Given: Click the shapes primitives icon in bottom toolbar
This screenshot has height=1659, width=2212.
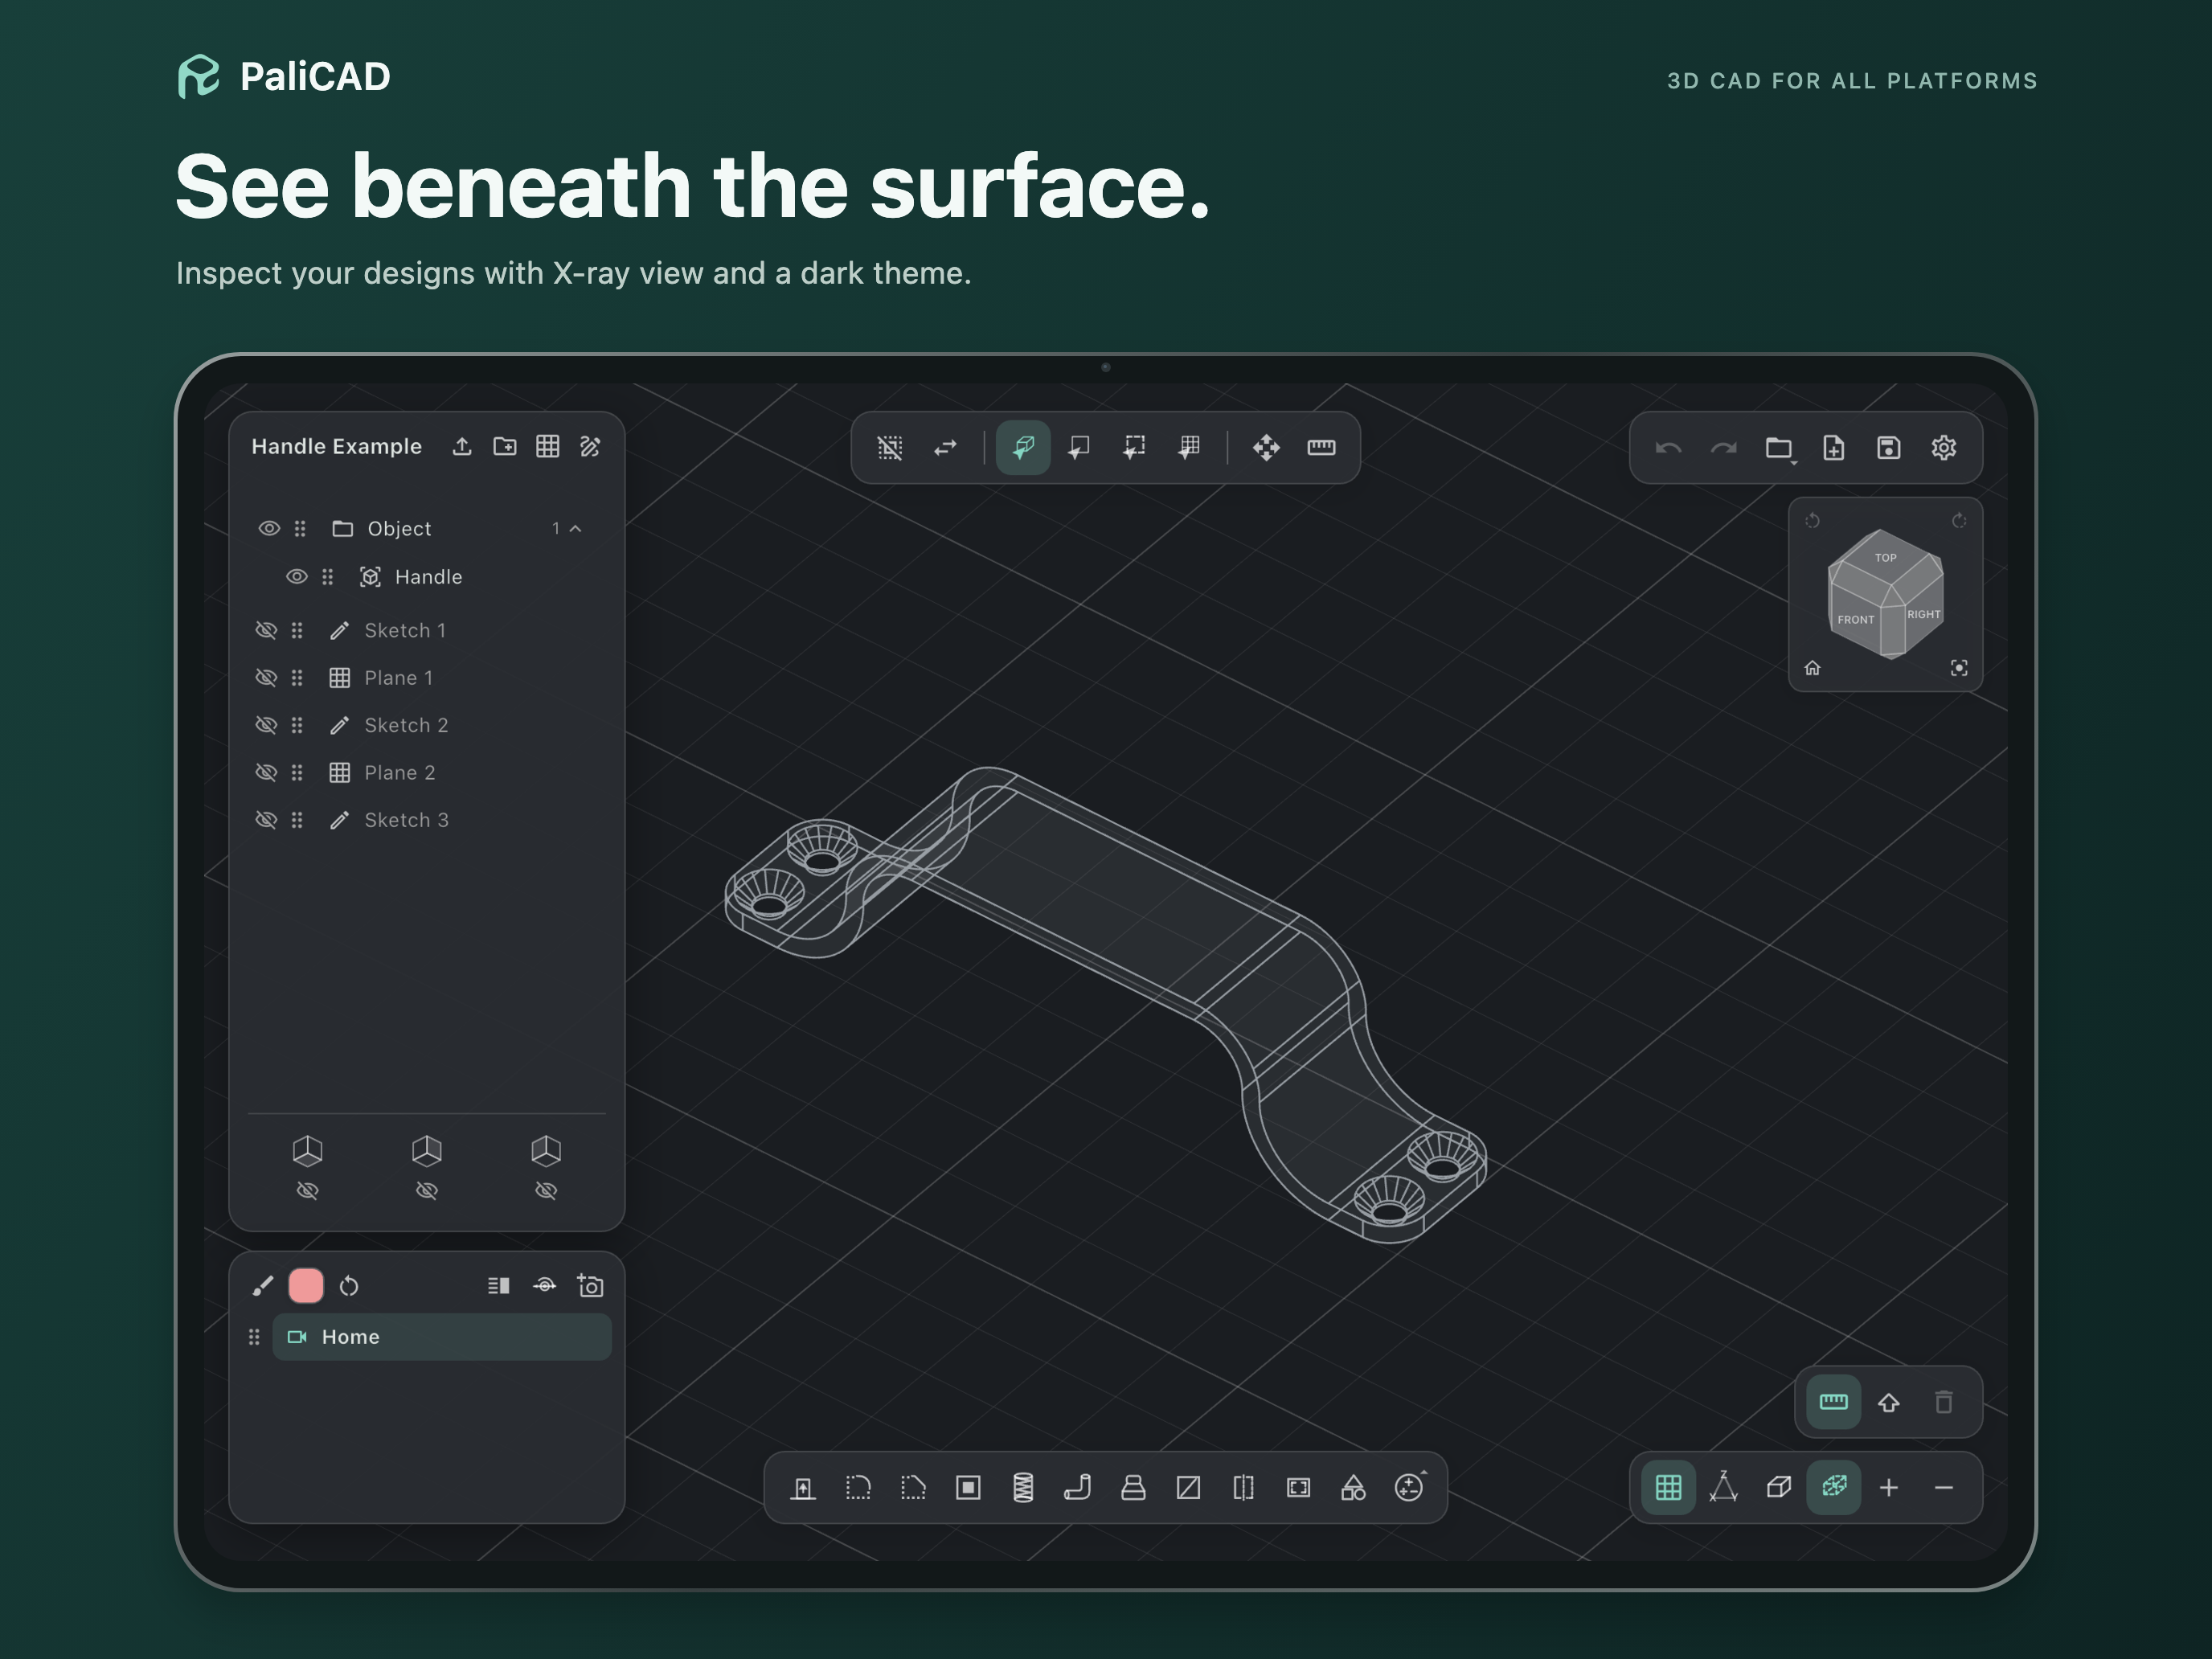Looking at the screenshot, I should [x=1353, y=1488].
